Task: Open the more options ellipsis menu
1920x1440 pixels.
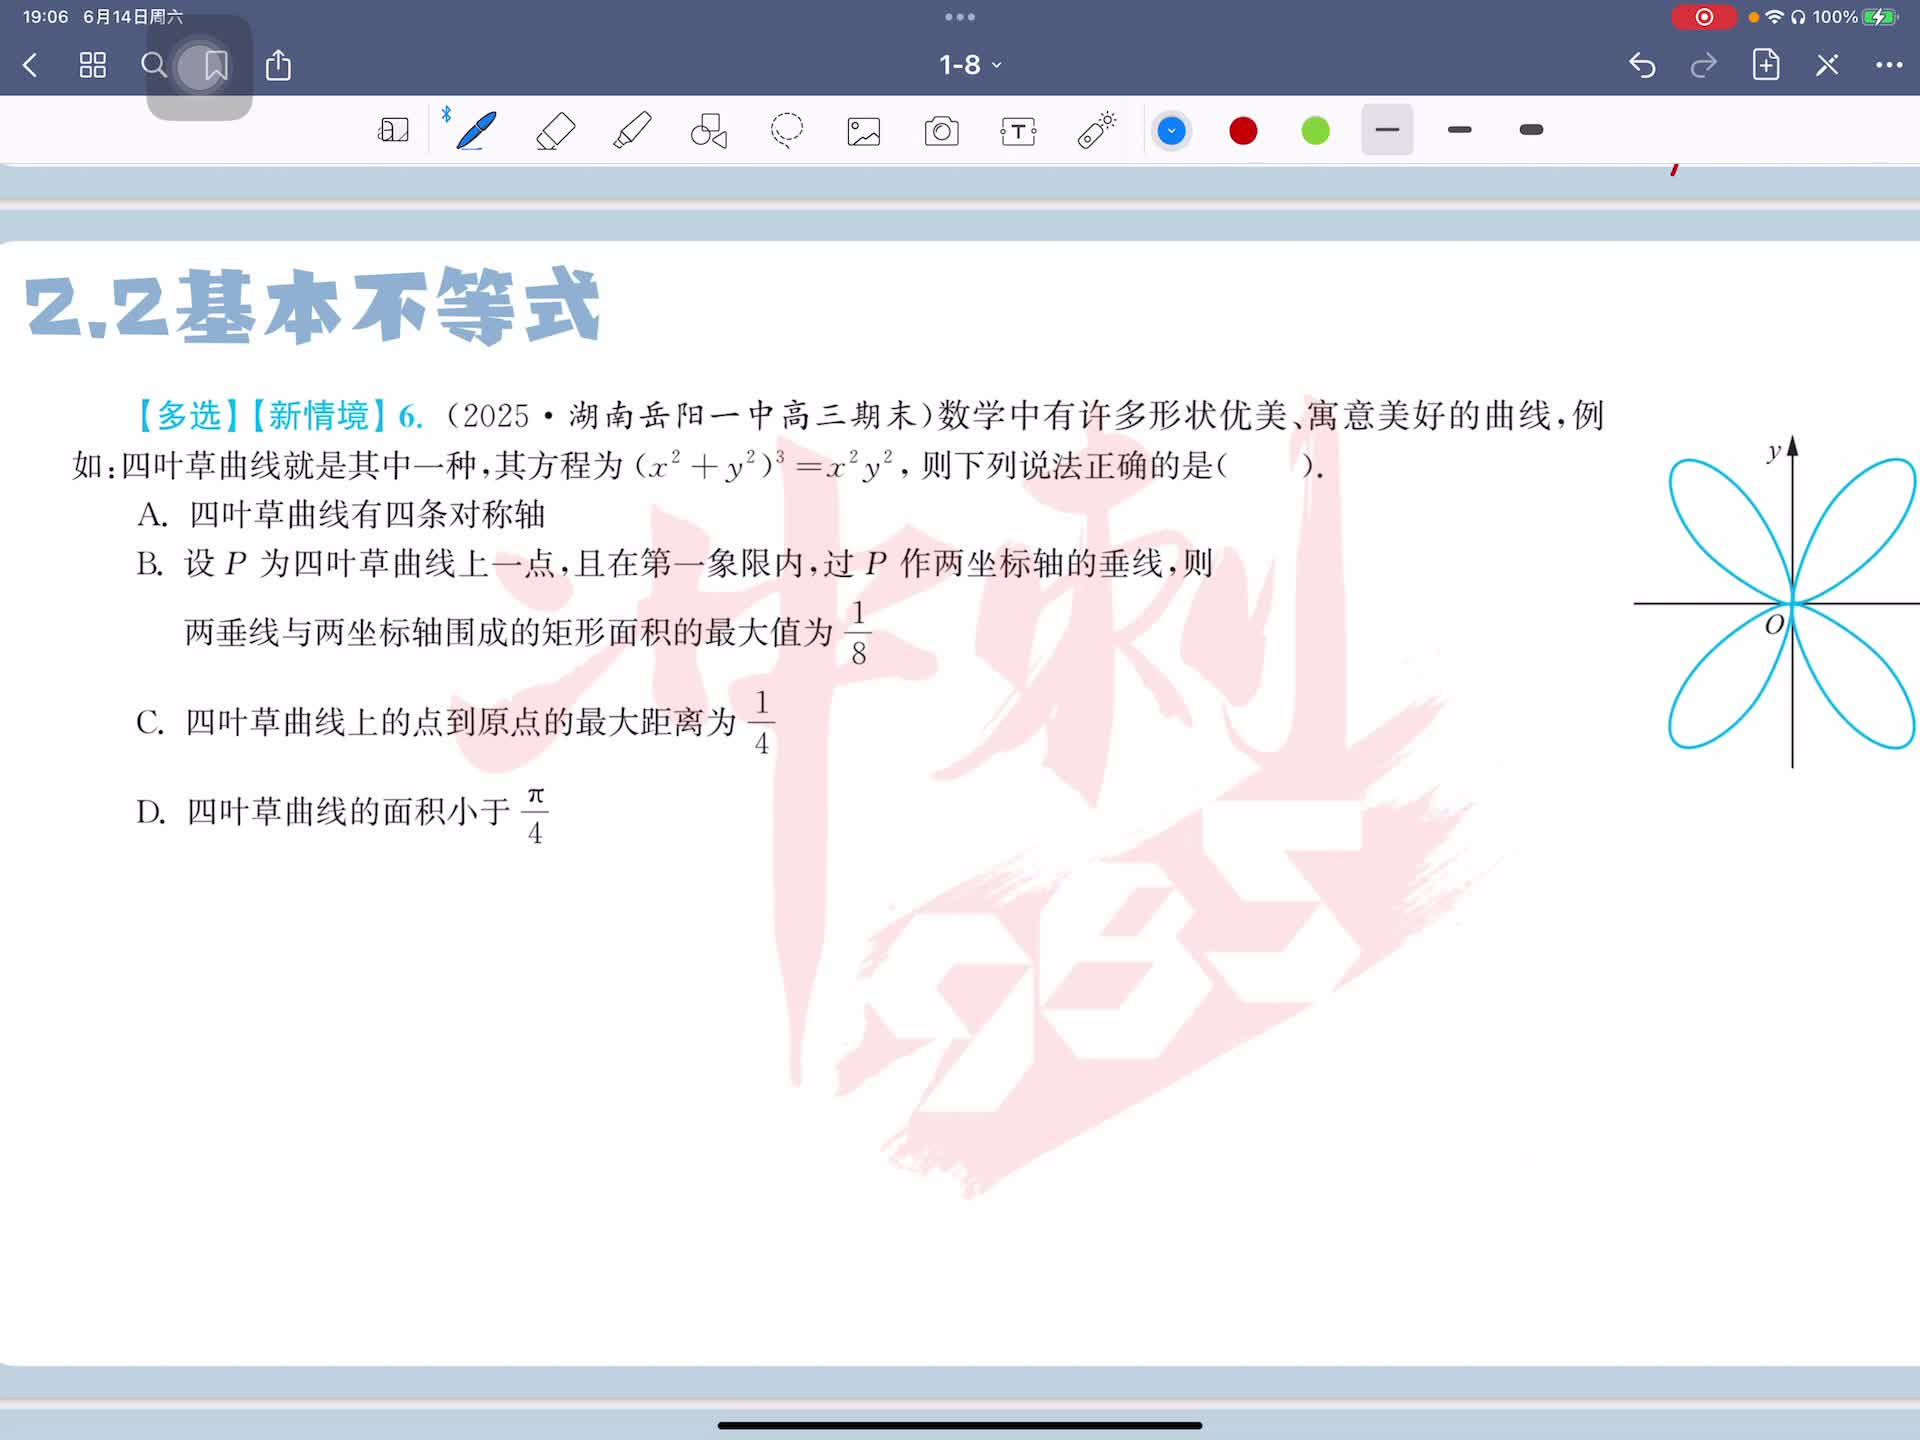Action: click(1888, 66)
